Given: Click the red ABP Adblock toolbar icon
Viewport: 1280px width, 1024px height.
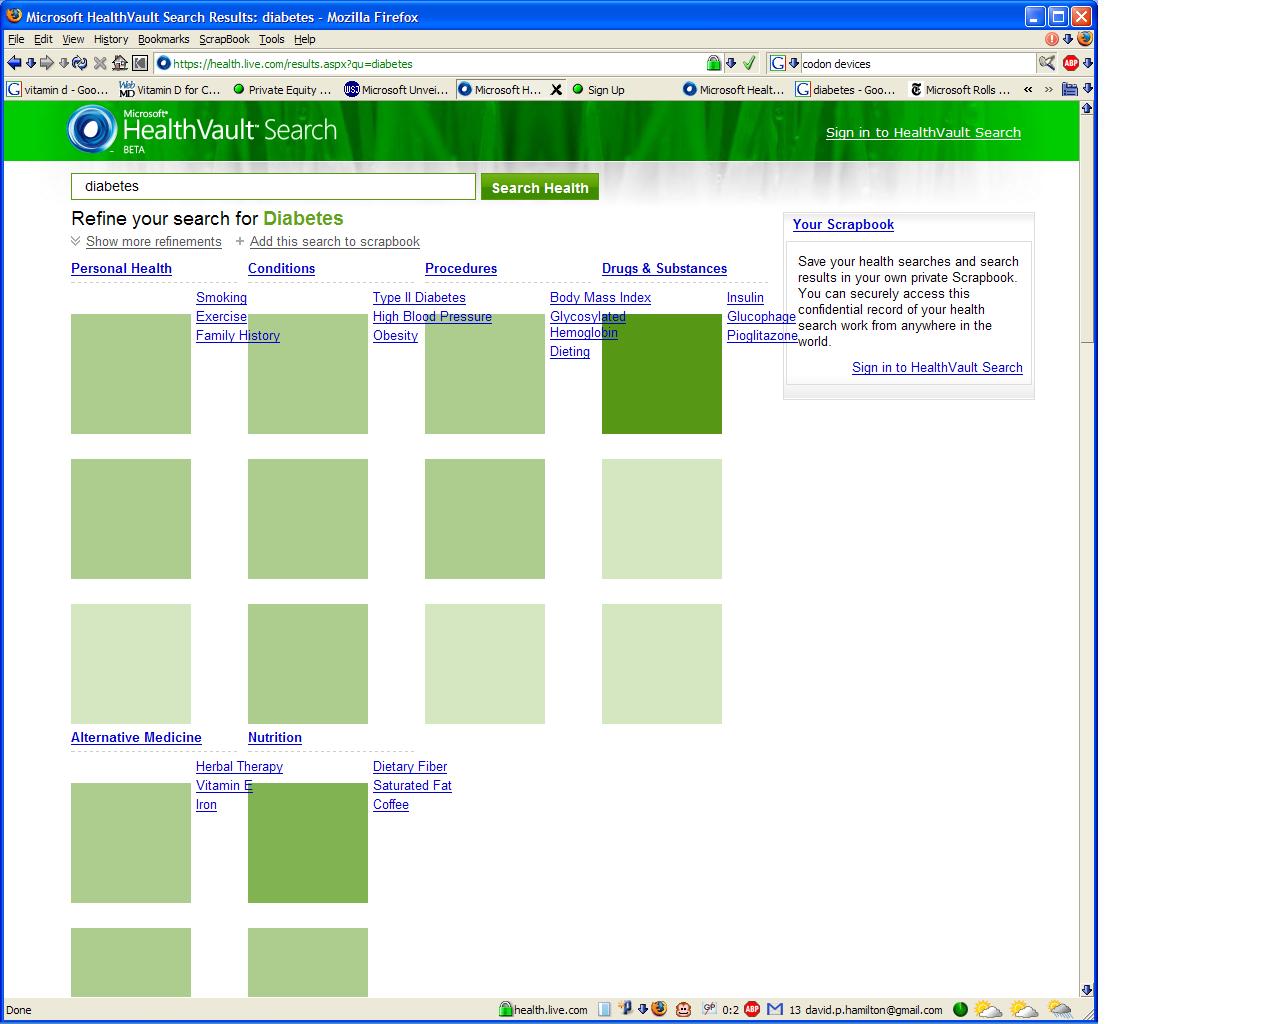Looking at the screenshot, I should point(1070,63).
